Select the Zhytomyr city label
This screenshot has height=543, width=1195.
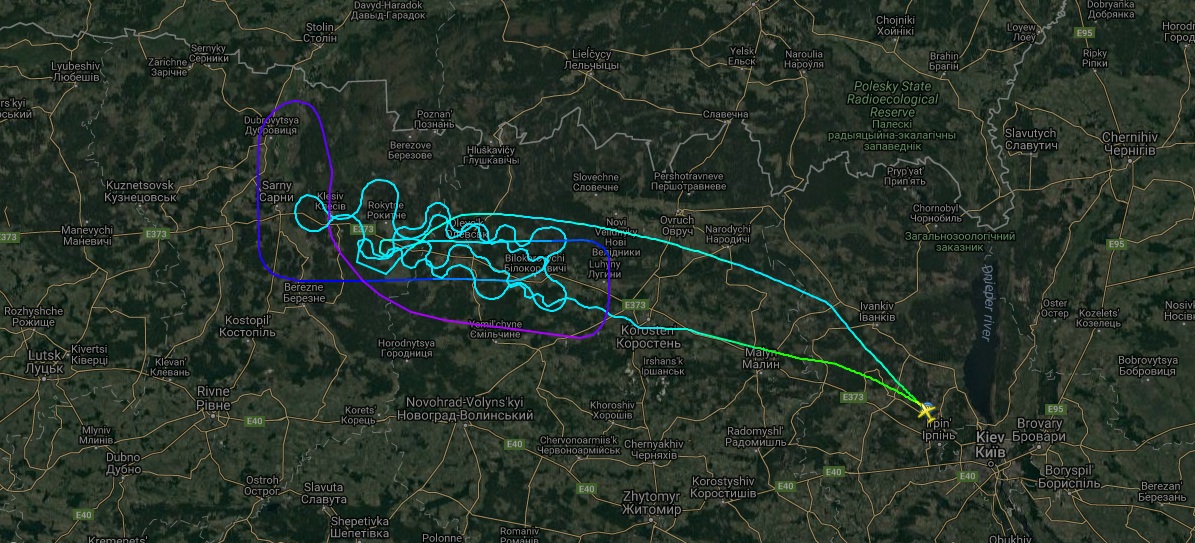651,503
